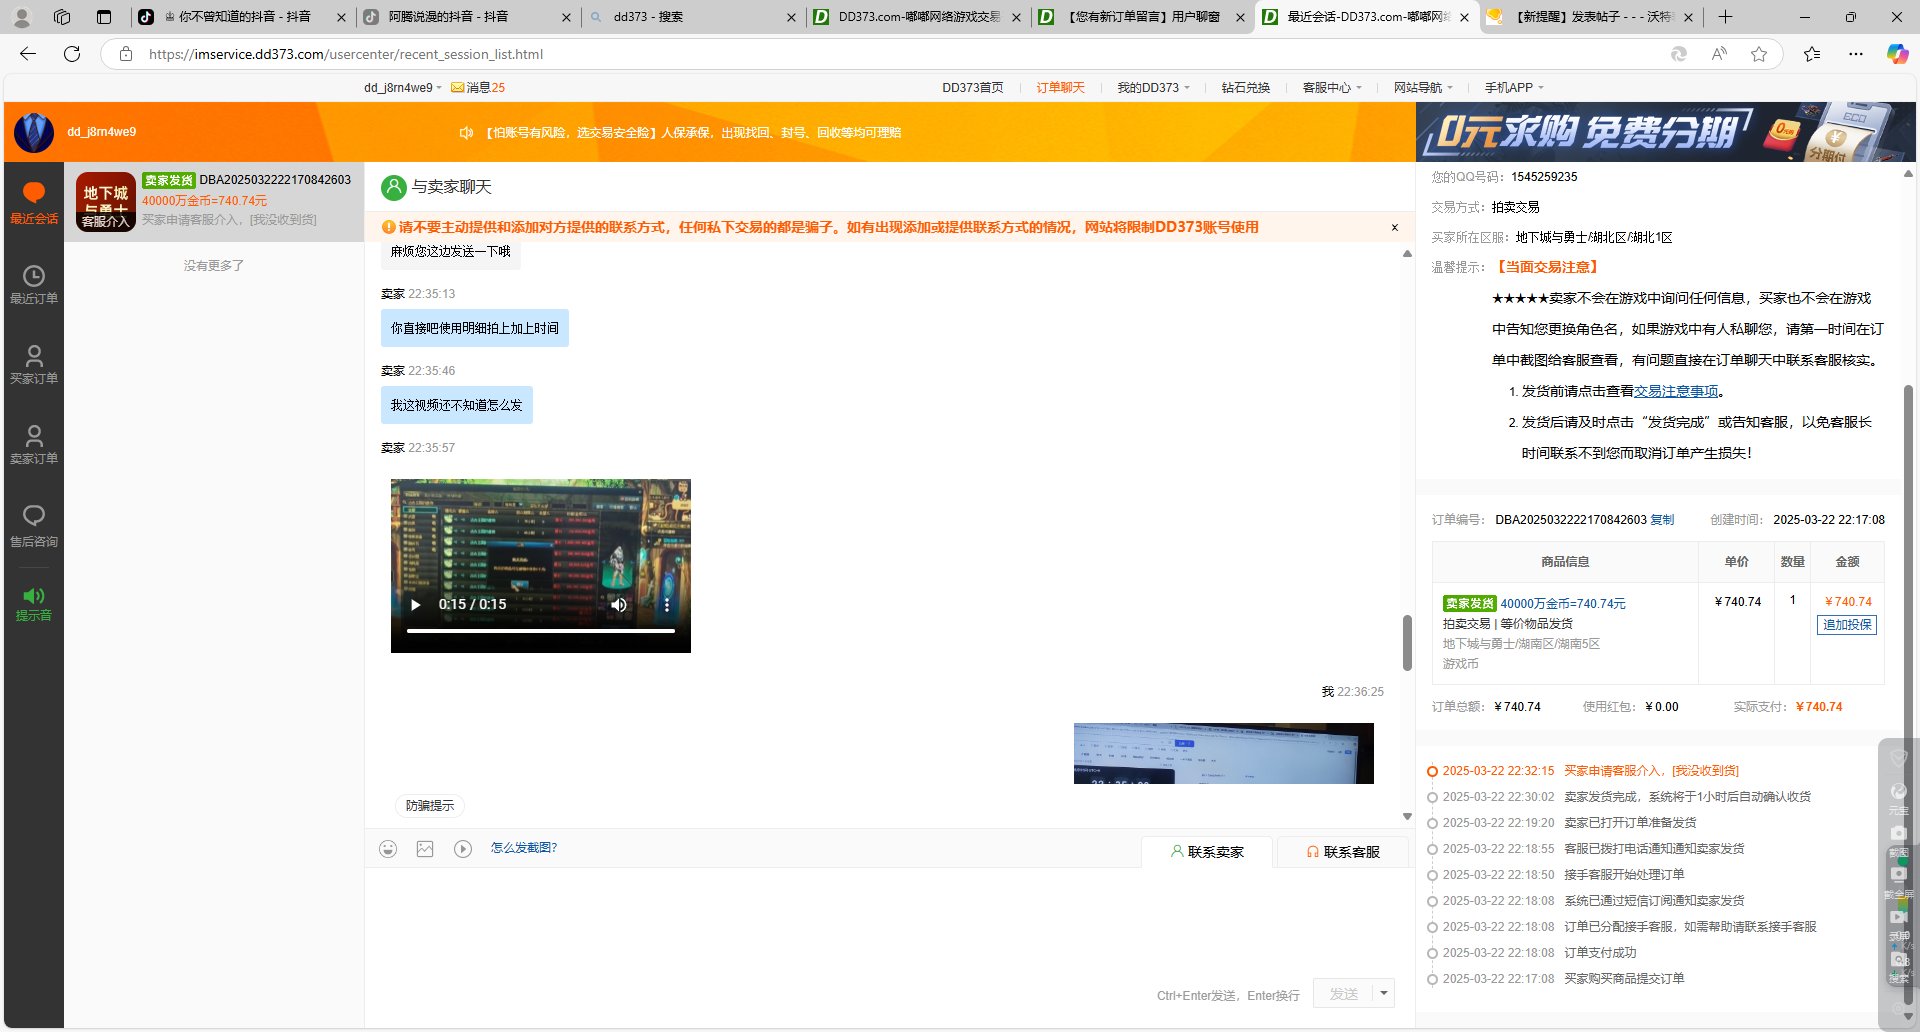Open the browser favorites list icon

pyautogui.click(x=1812, y=54)
